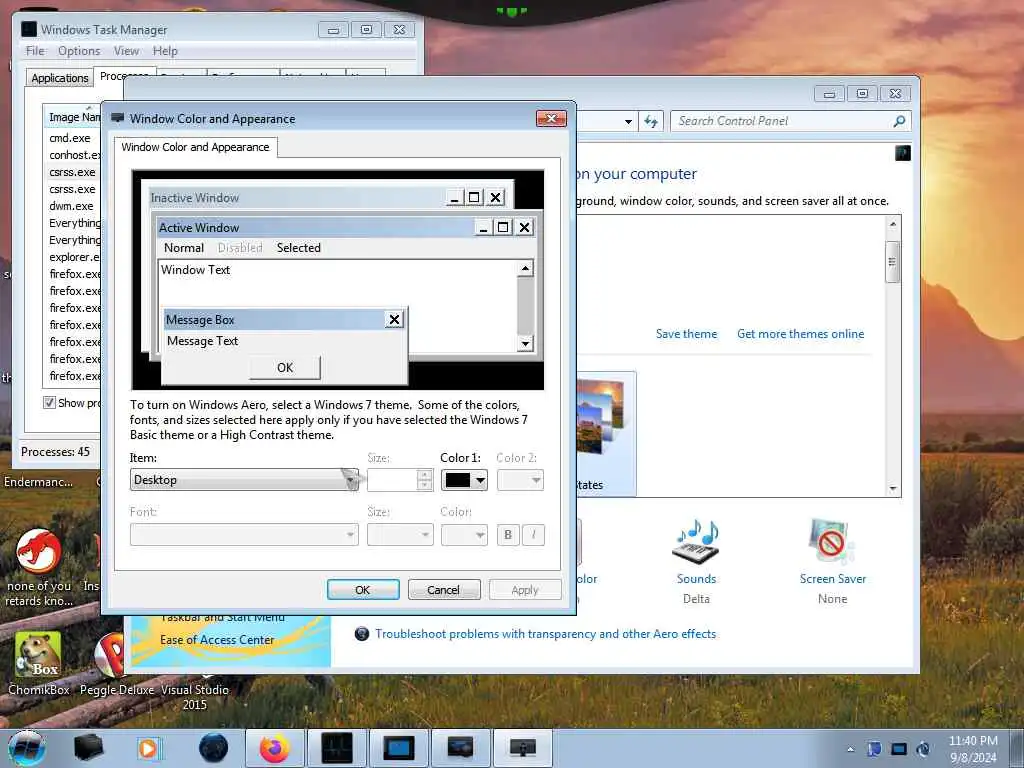Open Windows Media Player taskbar icon
Screen dimensions: 1024x768
[149, 748]
